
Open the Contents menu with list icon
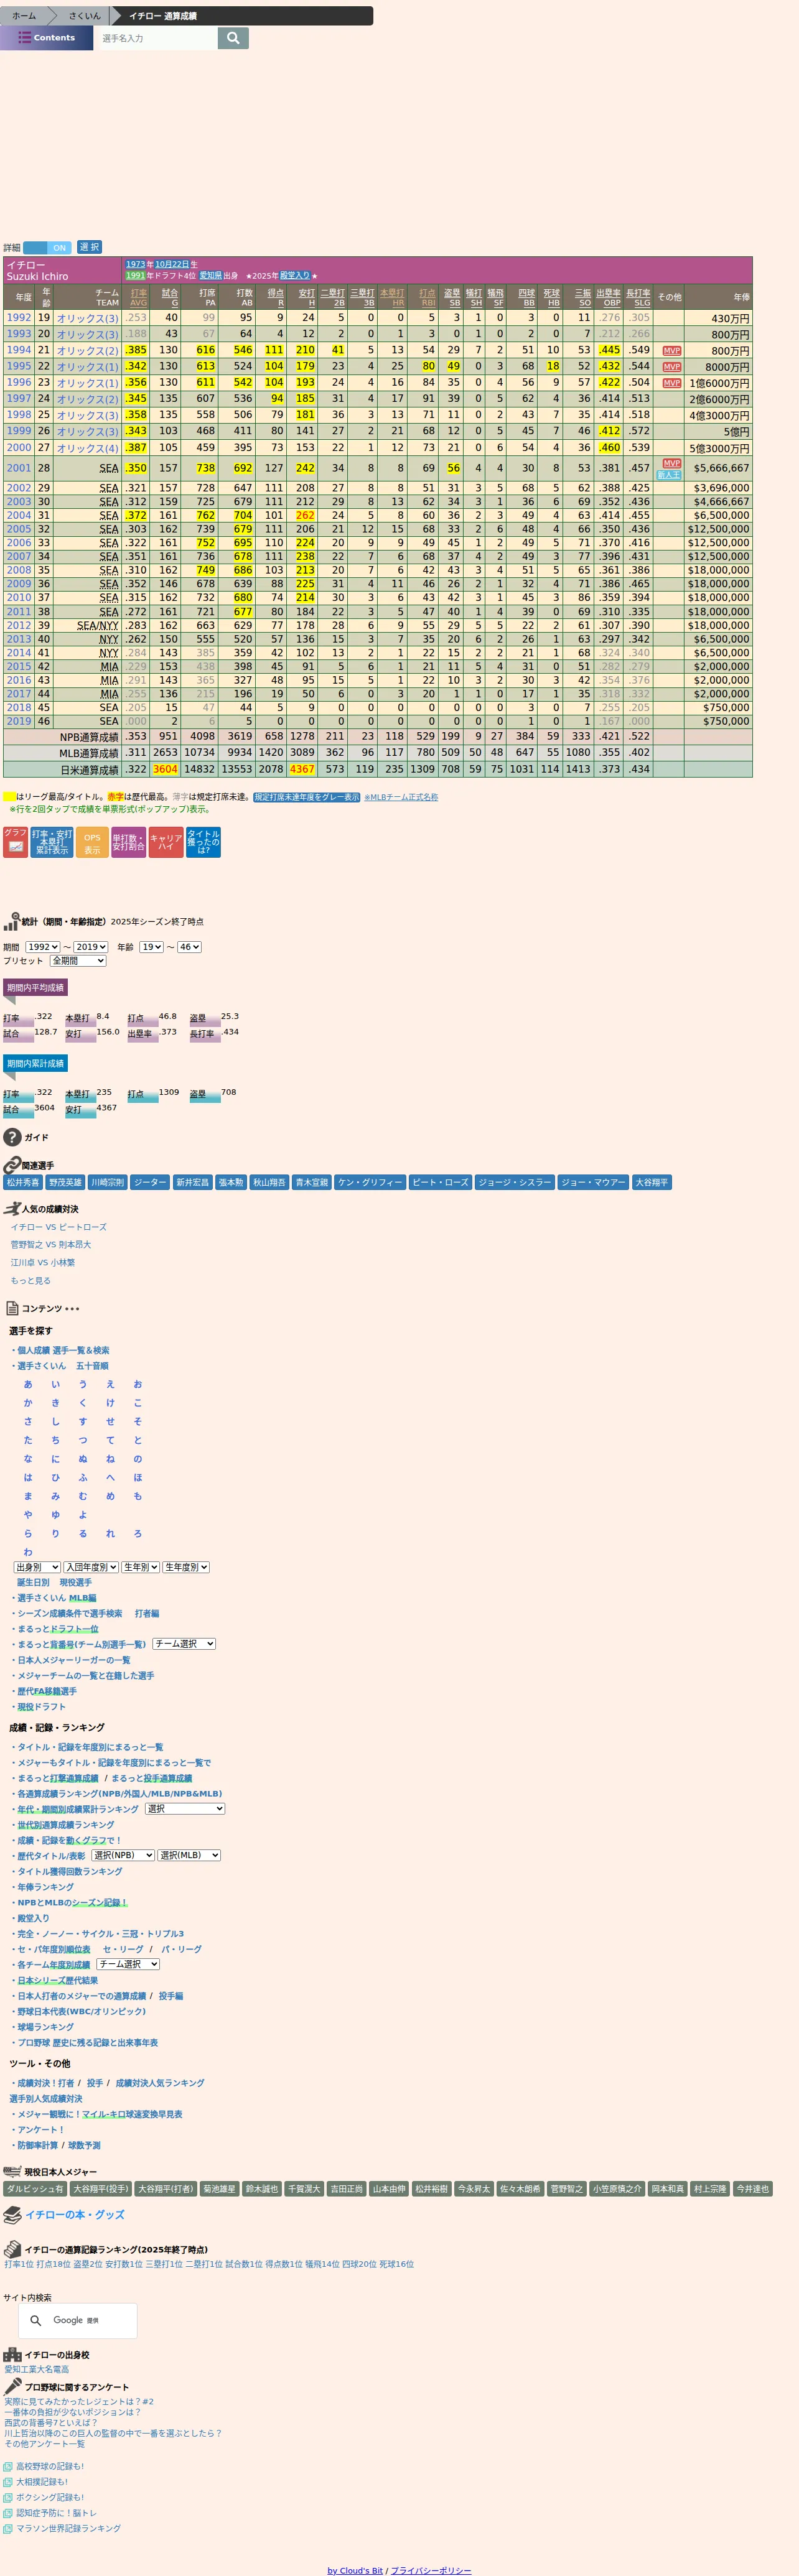[46, 38]
